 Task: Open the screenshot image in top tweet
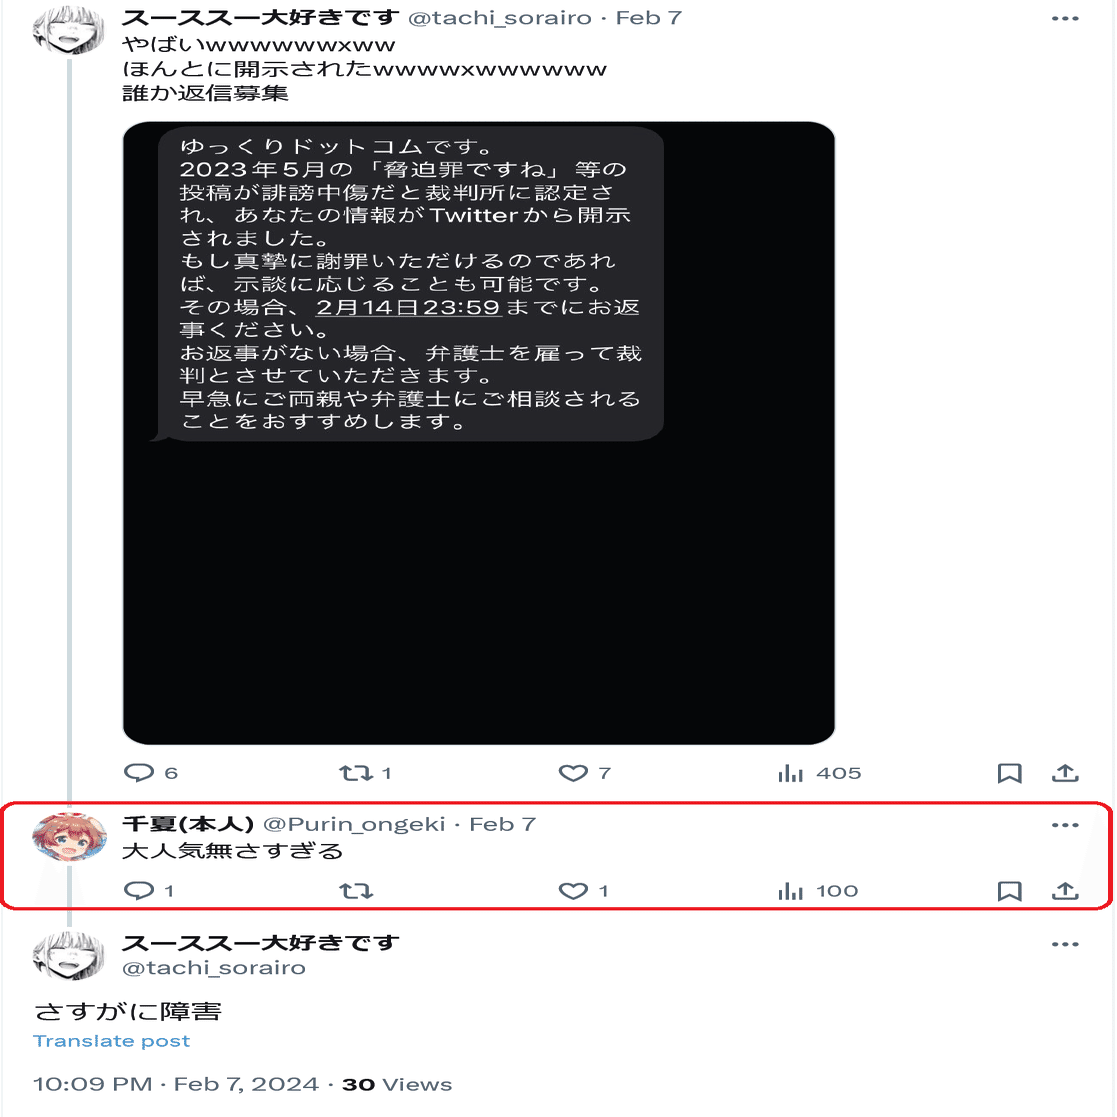[x=479, y=433]
